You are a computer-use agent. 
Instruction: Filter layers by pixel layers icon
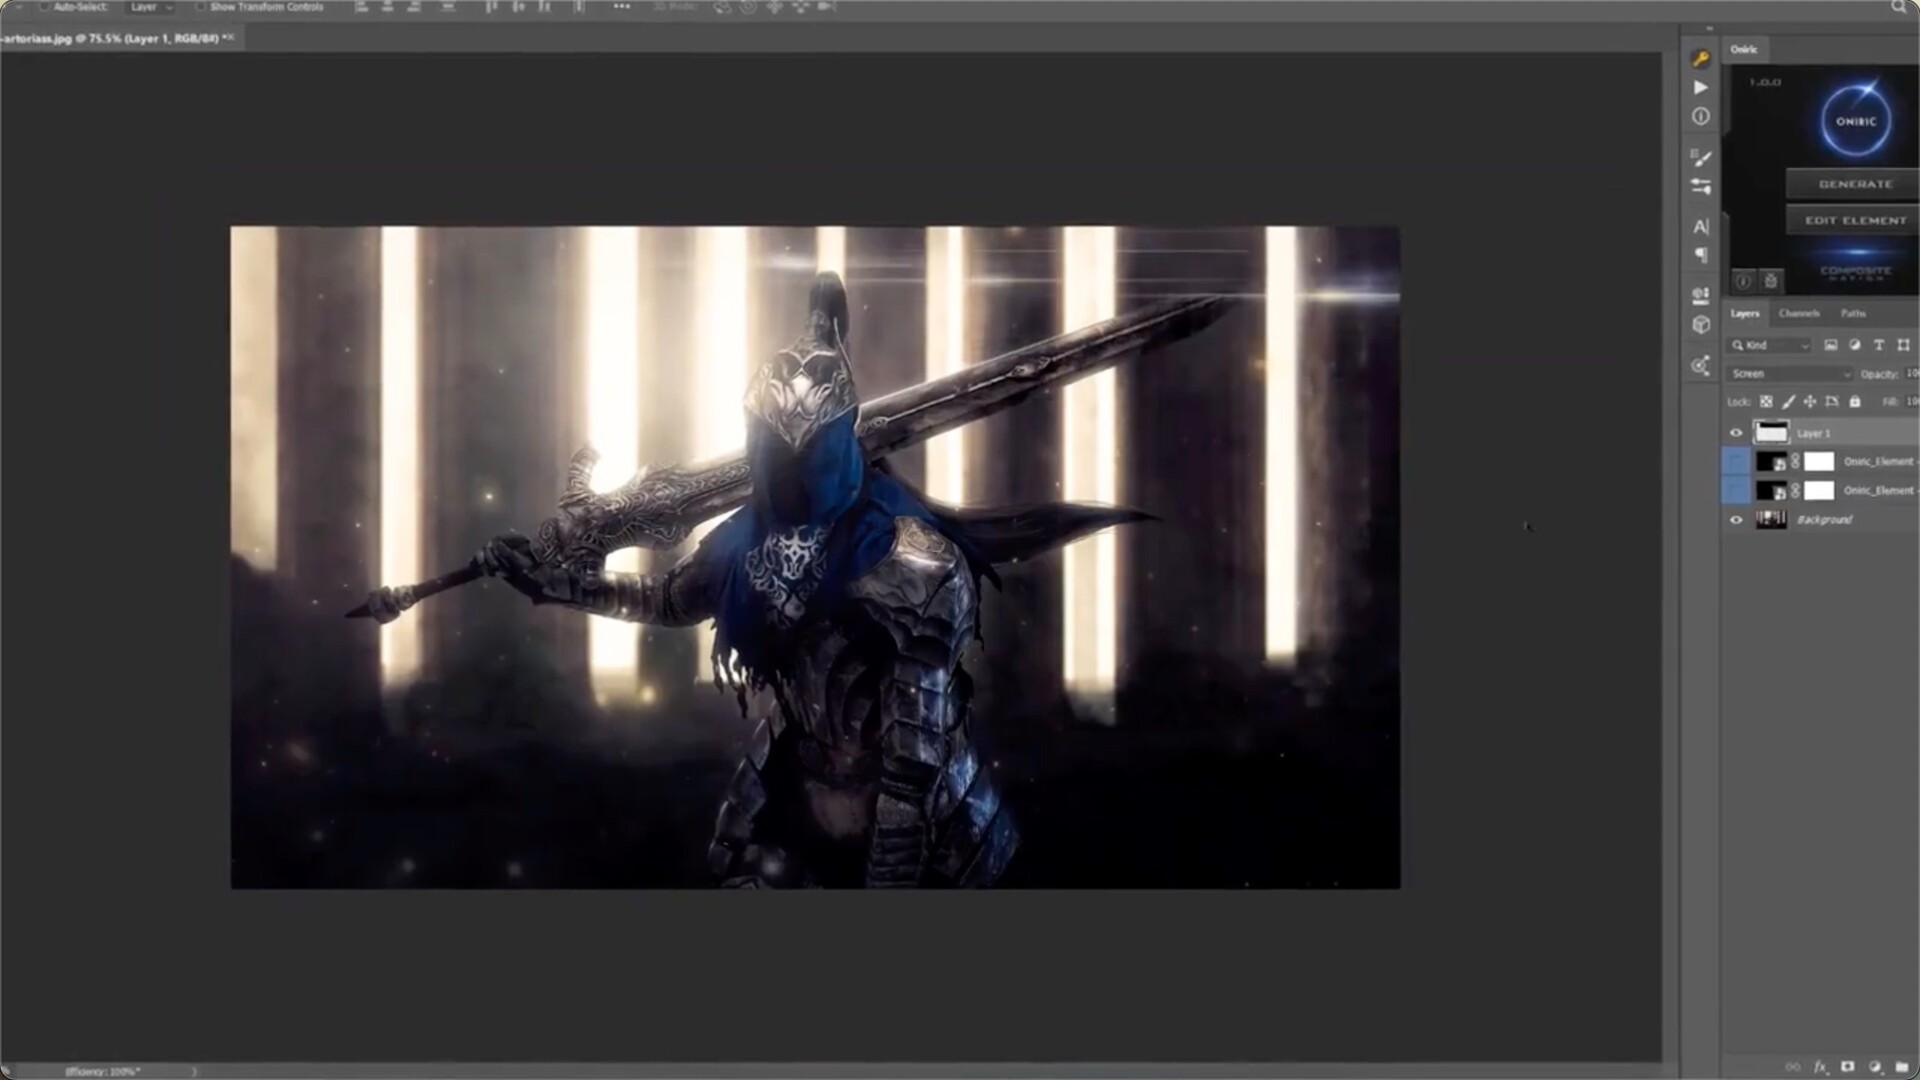coord(1831,345)
